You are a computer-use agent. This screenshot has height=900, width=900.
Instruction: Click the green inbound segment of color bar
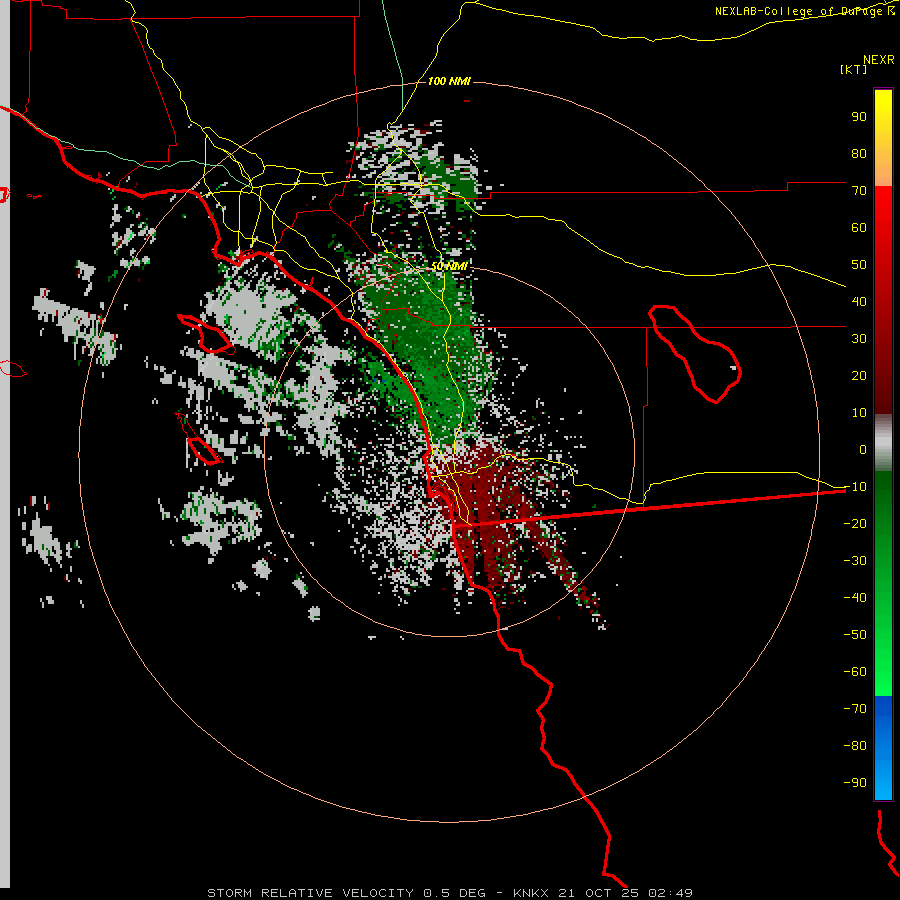[883, 584]
